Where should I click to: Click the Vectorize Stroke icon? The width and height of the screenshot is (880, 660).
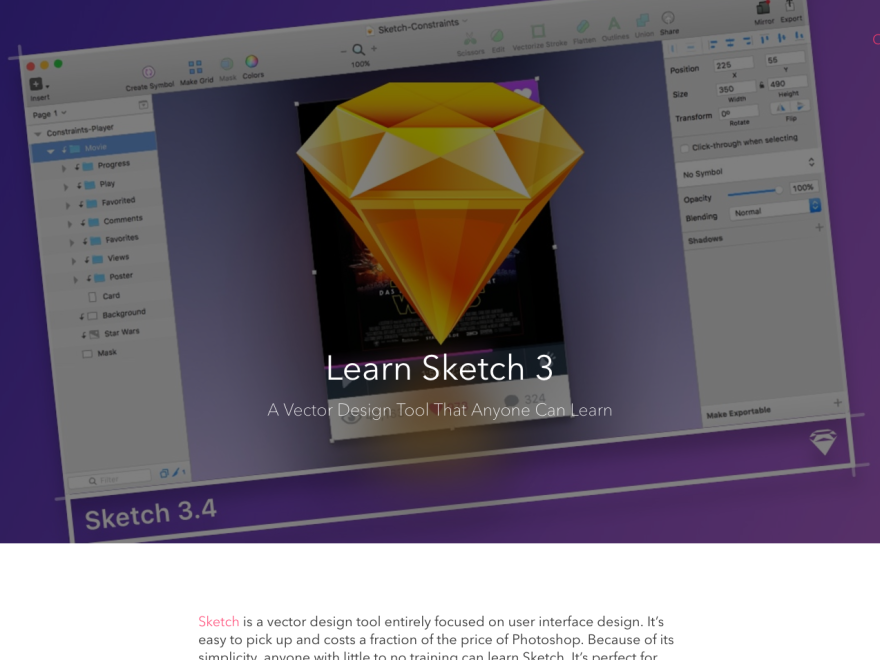click(x=538, y=32)
